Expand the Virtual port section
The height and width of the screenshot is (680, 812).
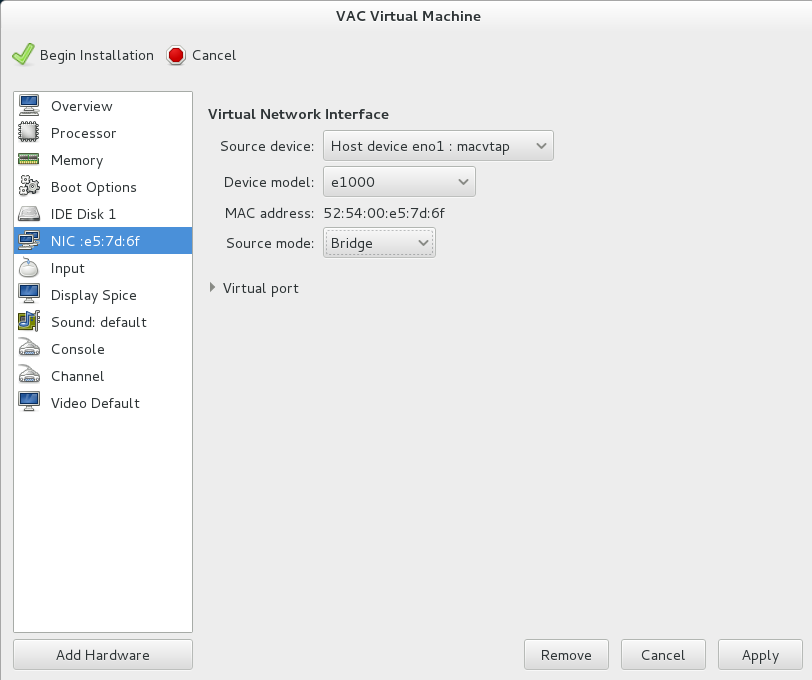click(x=254, y=288)
